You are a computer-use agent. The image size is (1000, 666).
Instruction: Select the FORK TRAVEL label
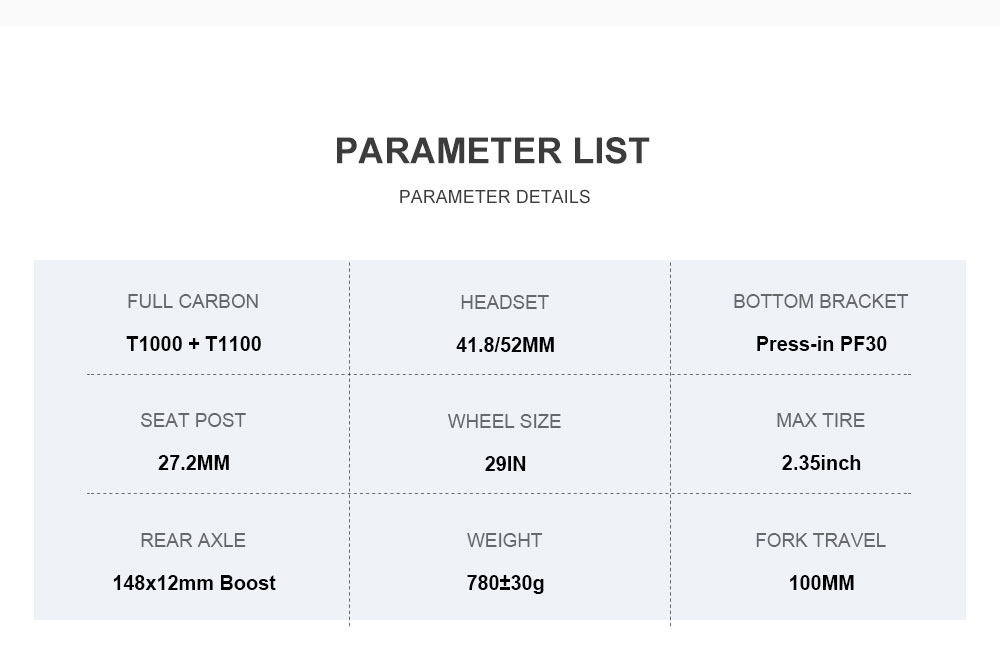pos(820,540)
